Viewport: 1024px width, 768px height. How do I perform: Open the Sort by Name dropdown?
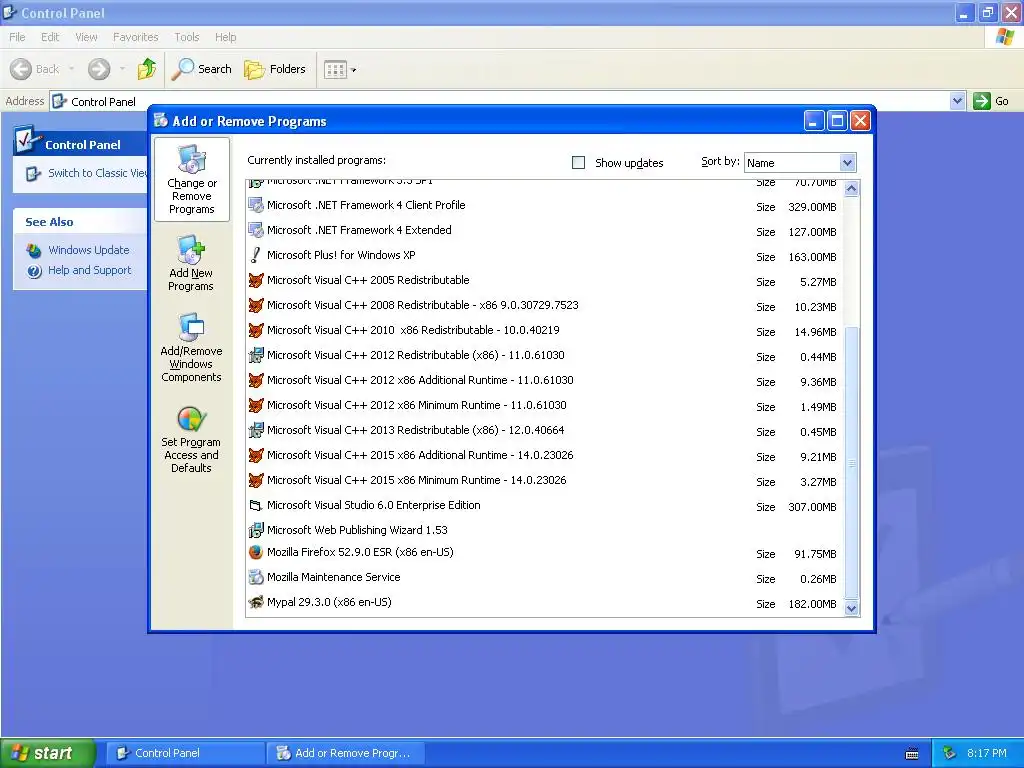click(x=800, y=163)
